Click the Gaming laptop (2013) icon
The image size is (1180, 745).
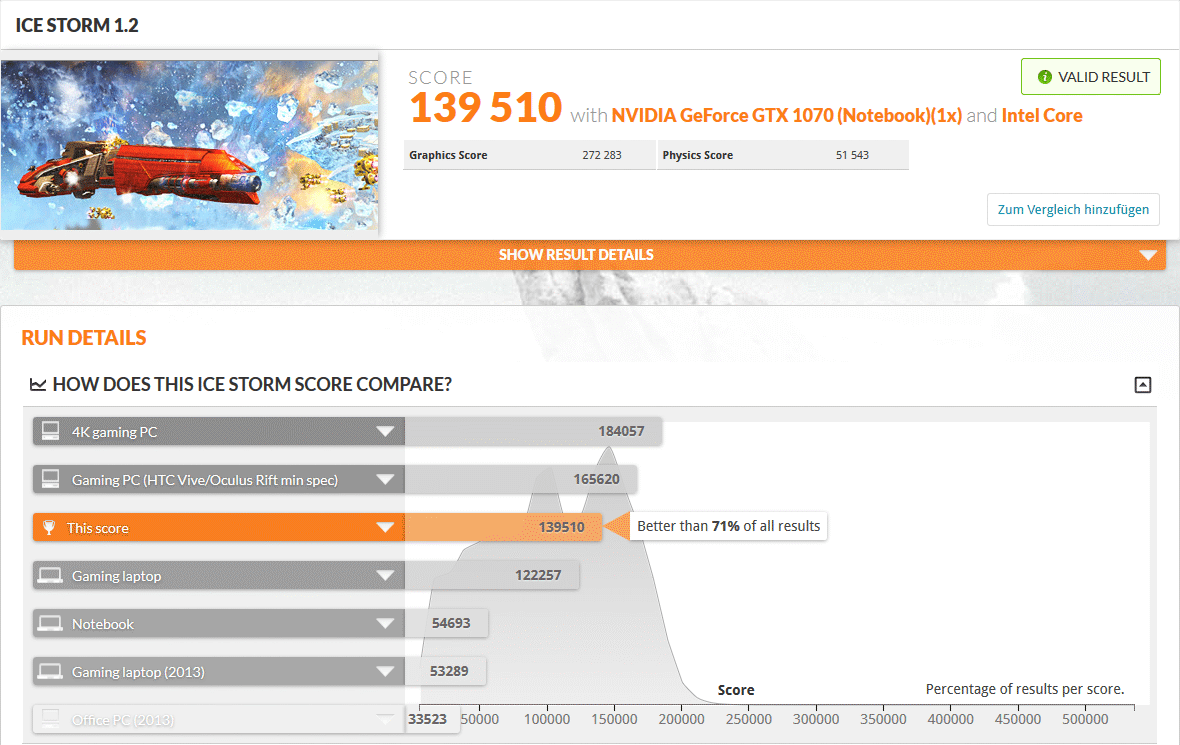pos(50,672)
